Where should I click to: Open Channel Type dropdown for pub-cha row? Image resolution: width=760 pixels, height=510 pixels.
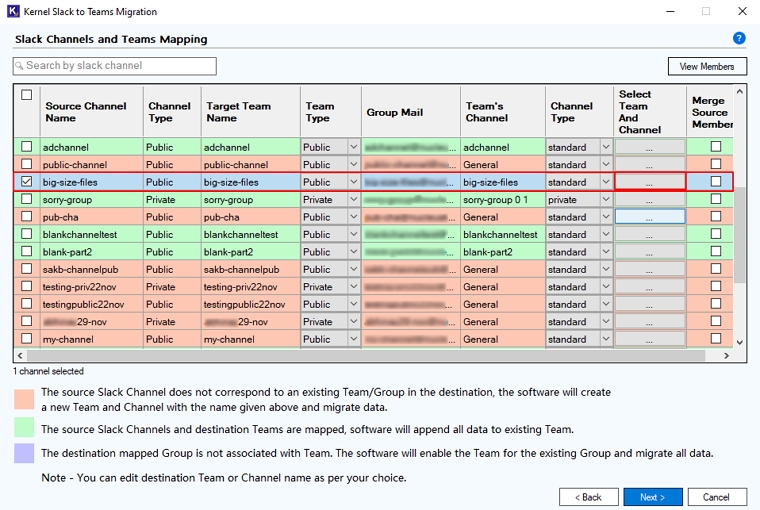click(606, 217)
